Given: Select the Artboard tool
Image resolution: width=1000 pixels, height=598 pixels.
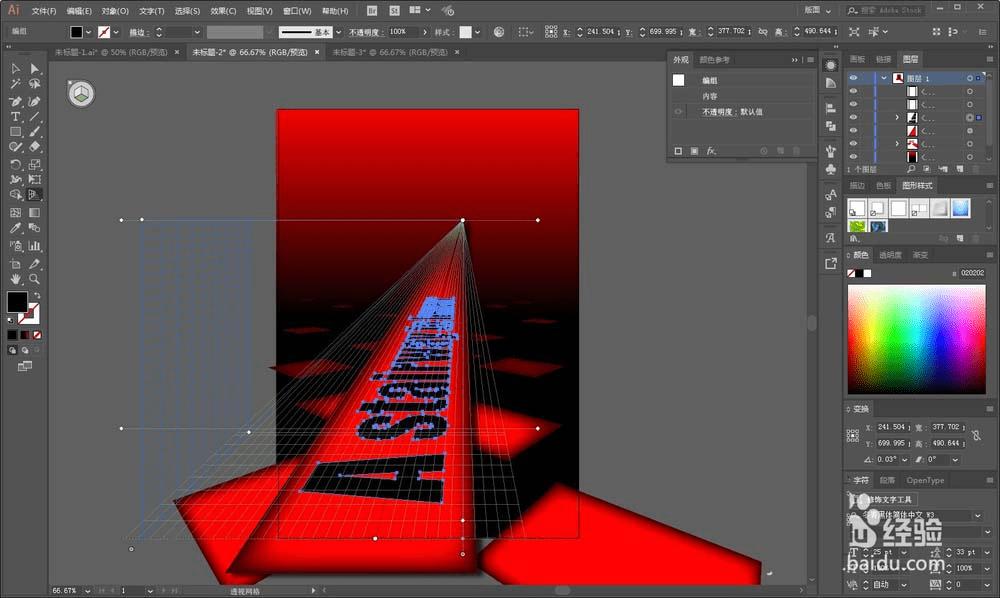Looking at the screenshot, I should point(15,263).
